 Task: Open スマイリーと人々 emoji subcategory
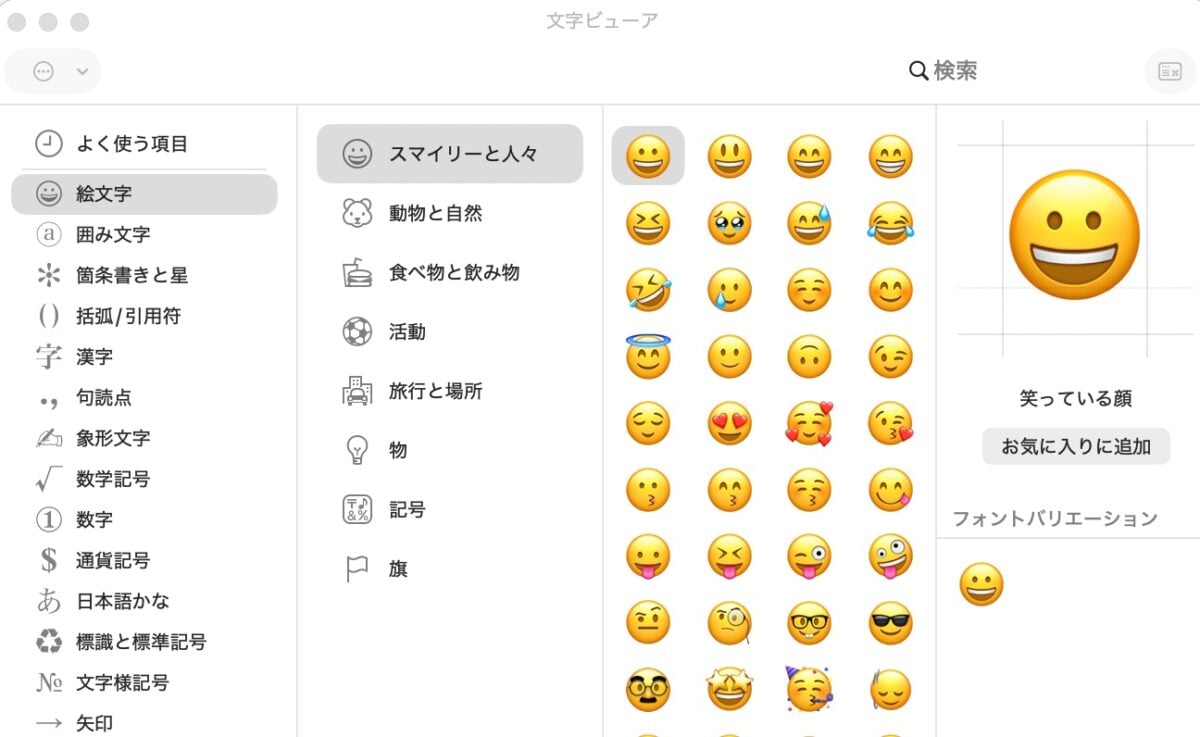450,154
